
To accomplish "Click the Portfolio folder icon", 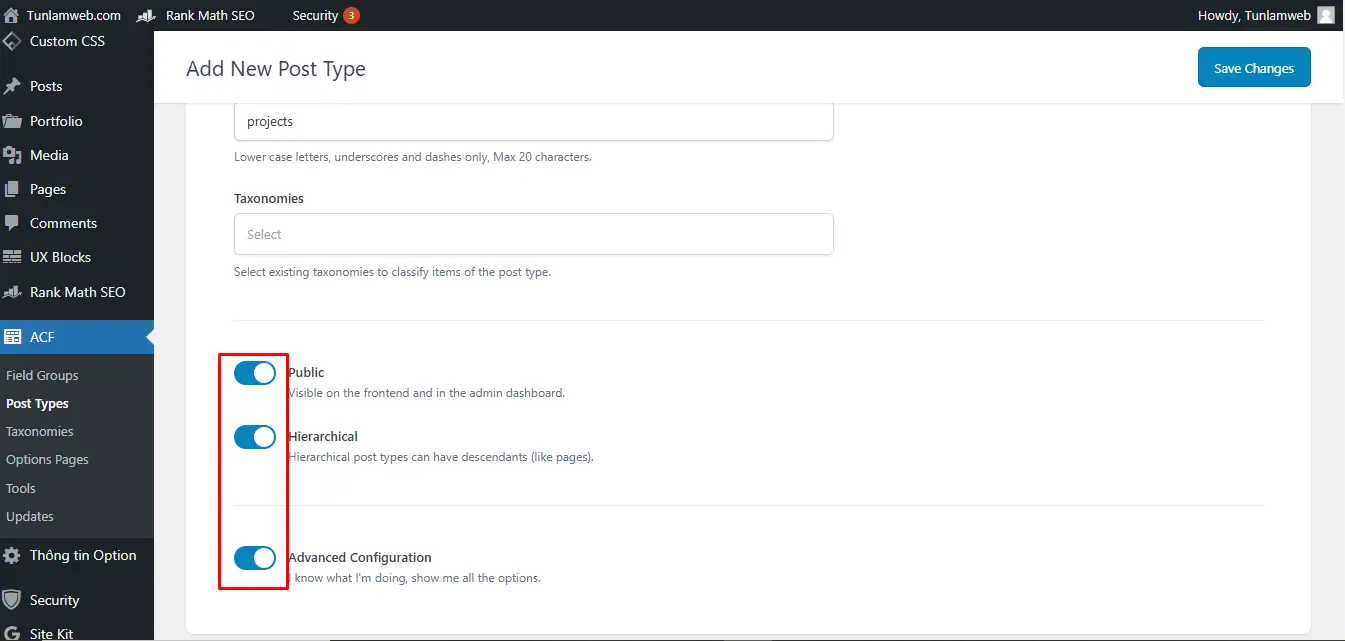I will click(x=12, y=121).
